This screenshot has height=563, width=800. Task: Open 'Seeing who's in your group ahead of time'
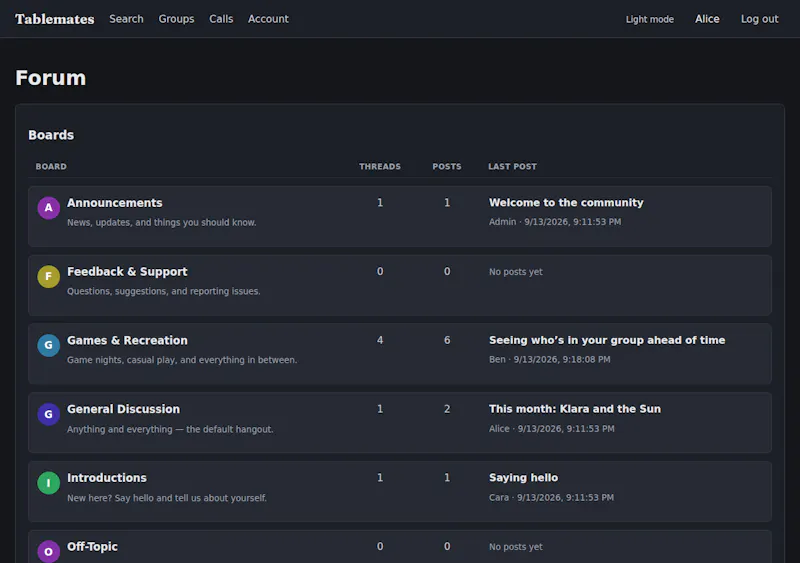pyautogui.click(x=607, y=340)
